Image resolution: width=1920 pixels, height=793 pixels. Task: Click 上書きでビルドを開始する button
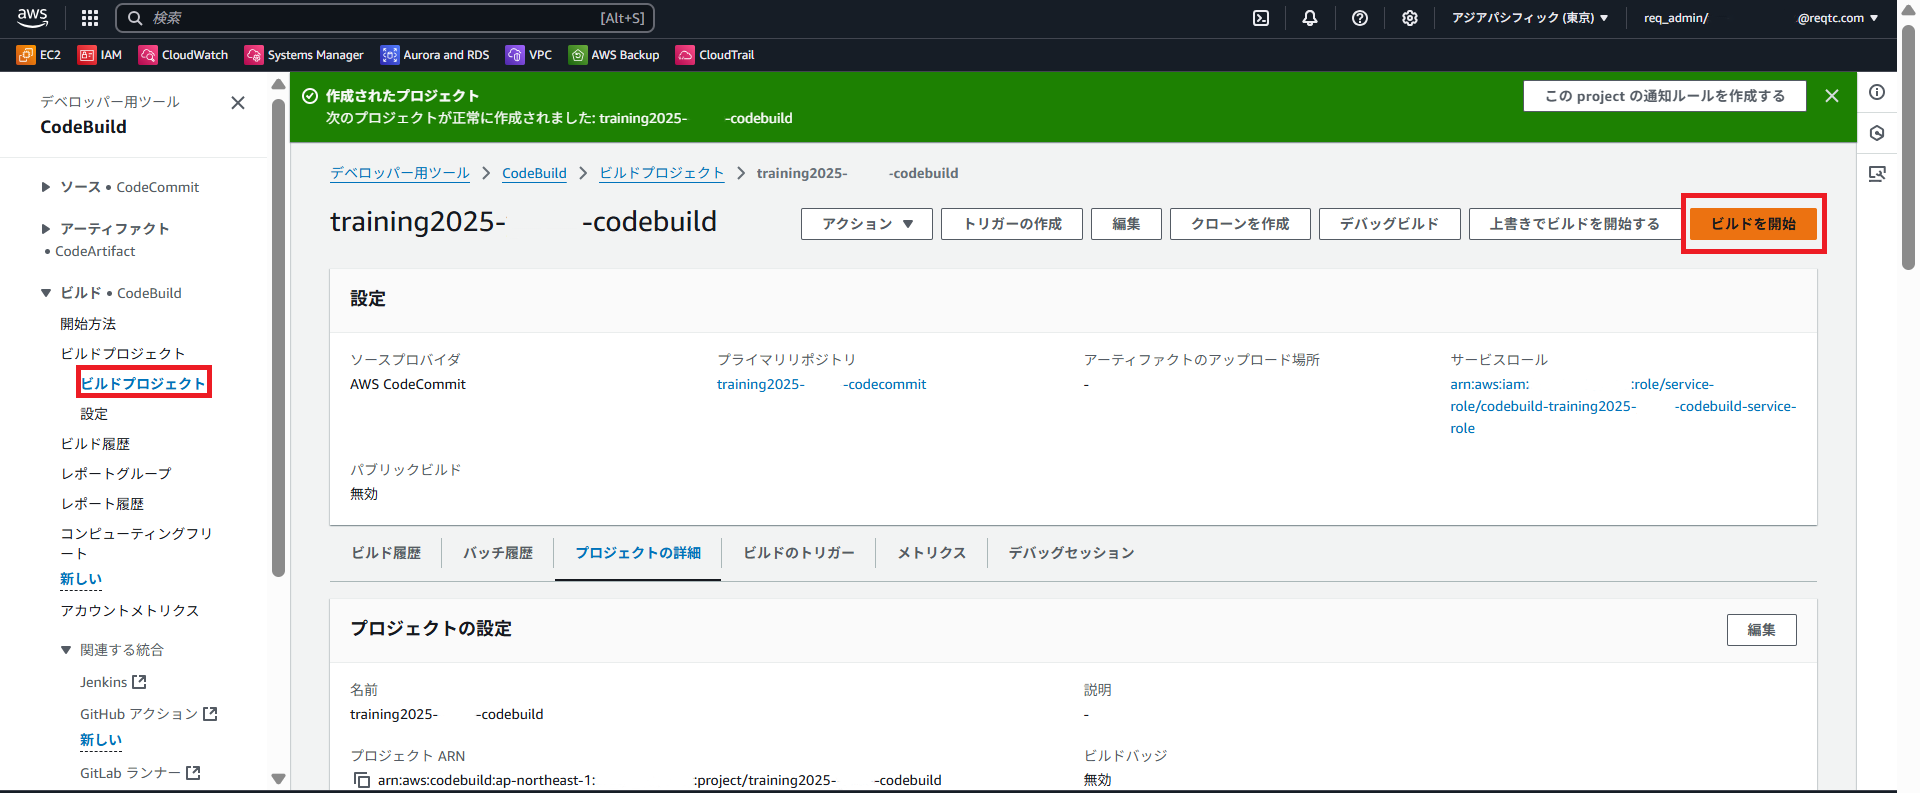[x=1574, y=224]
